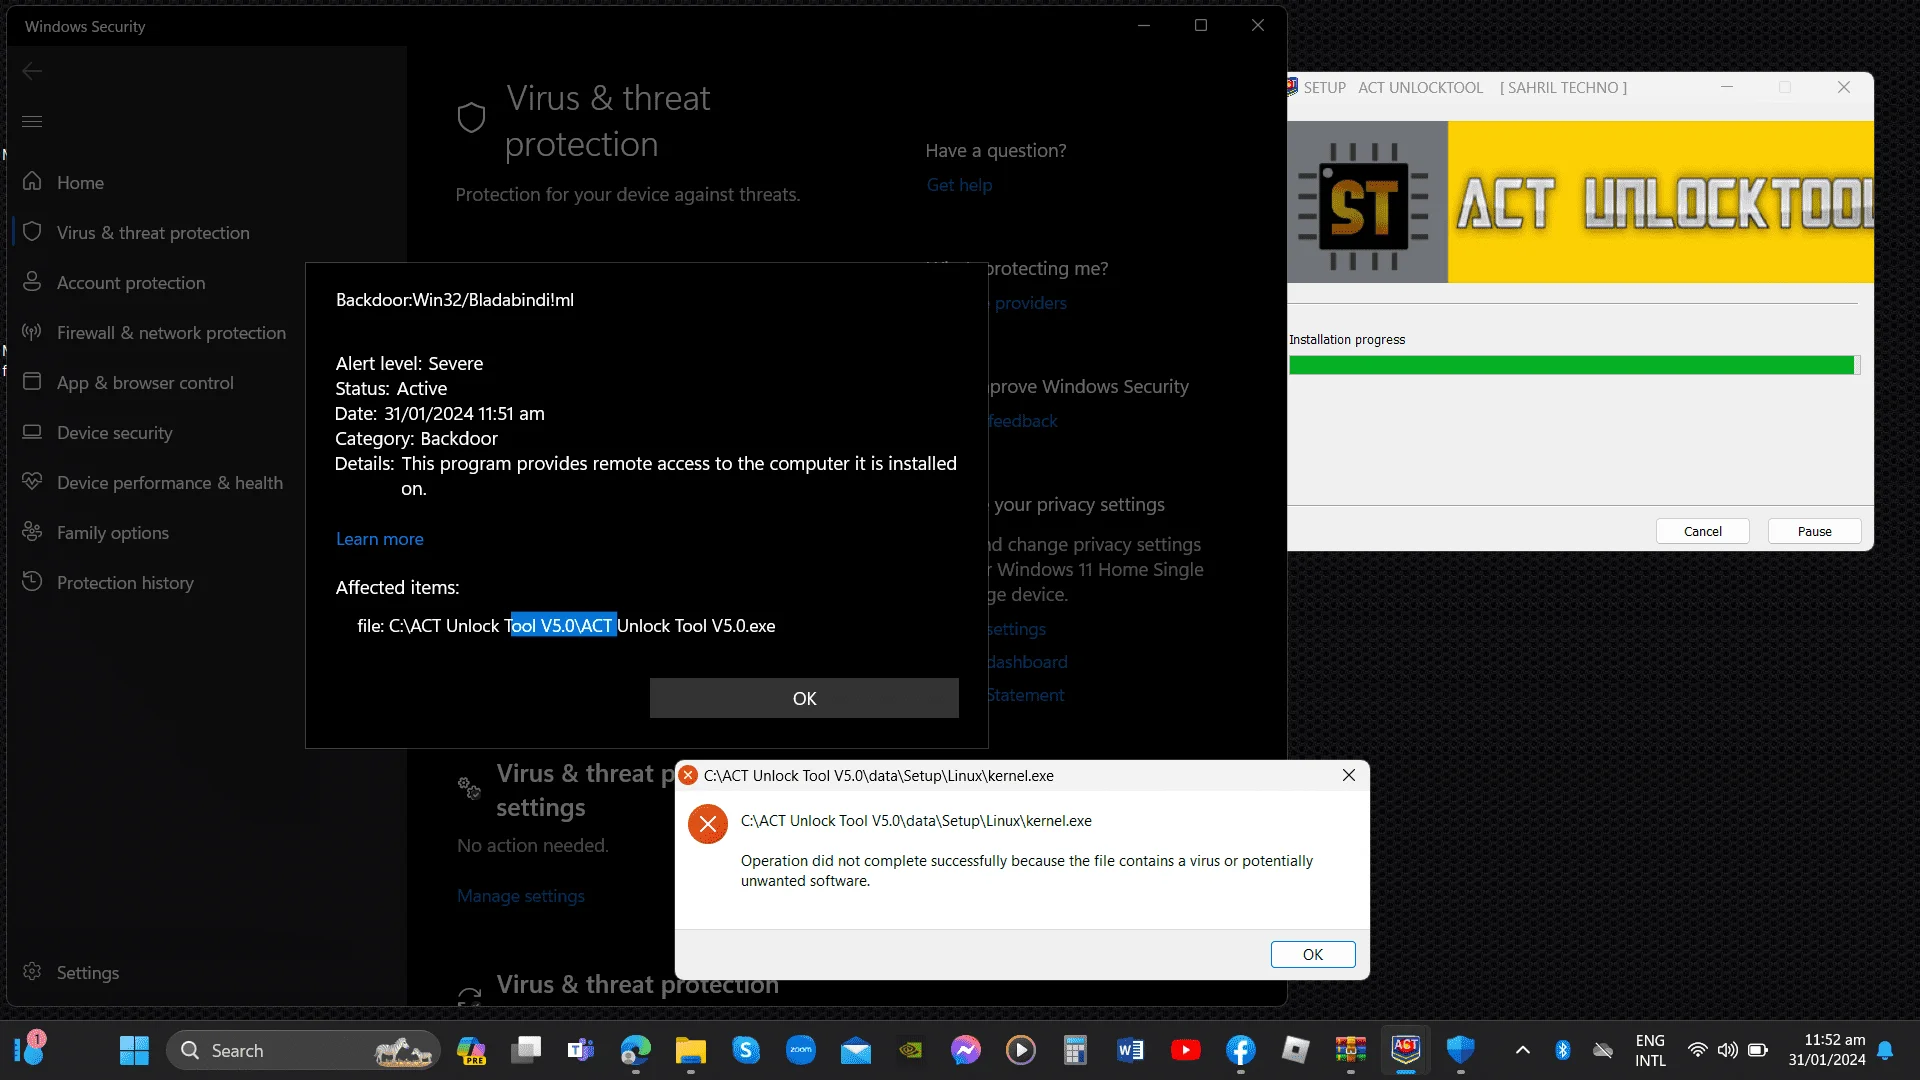Viewport: 1920px width, 1080px height.
Task: Open Family options in sidebar
Action: (x=112, y=532)
